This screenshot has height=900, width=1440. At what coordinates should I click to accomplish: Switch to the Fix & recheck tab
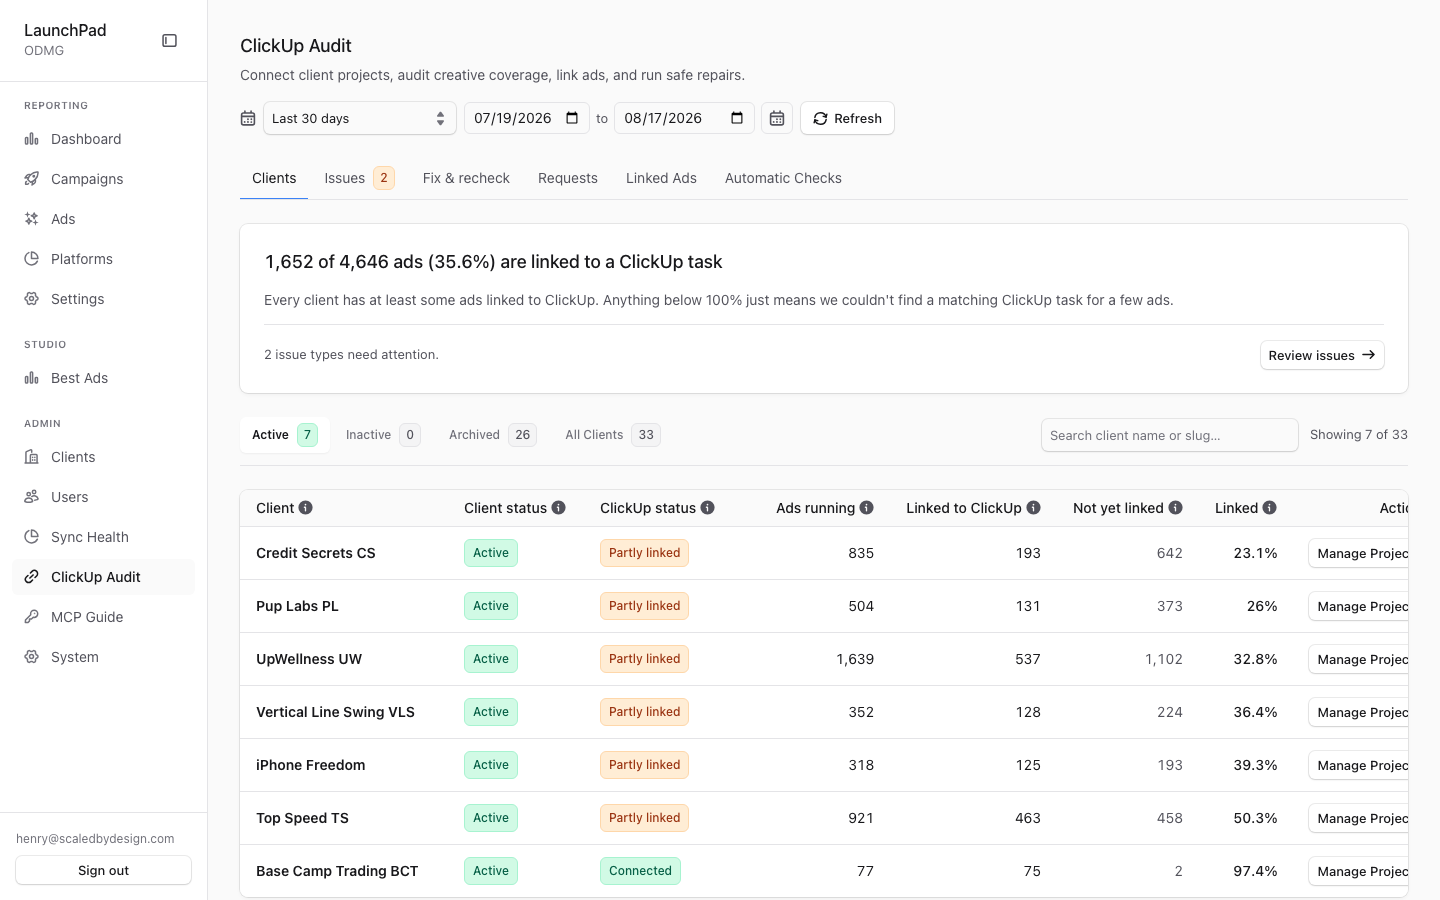coord(466,178)
